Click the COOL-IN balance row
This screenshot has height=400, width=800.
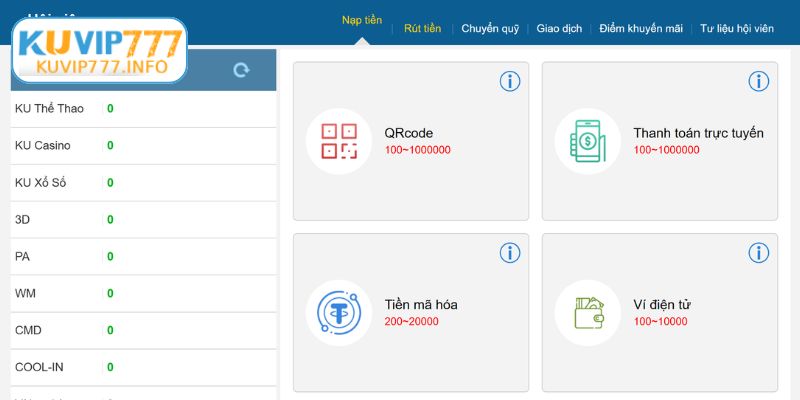[143, 367]
